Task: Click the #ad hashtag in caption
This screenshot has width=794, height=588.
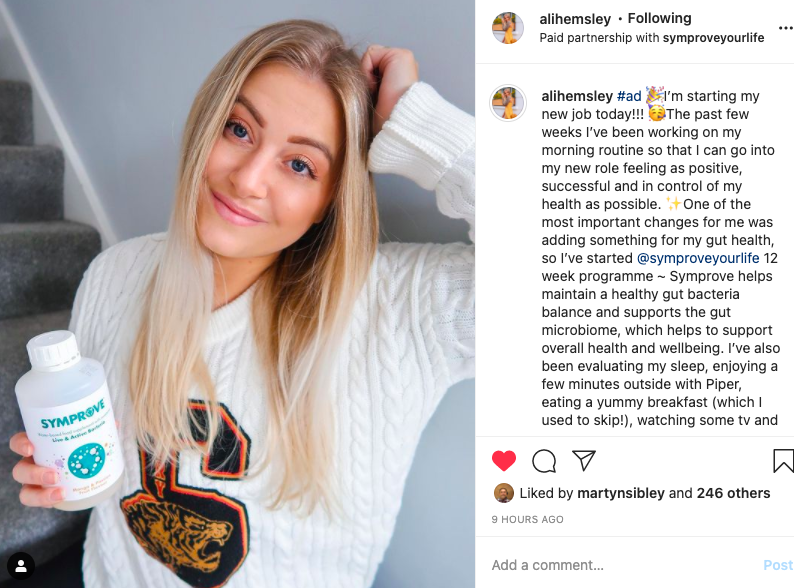Action: [629, 96]
